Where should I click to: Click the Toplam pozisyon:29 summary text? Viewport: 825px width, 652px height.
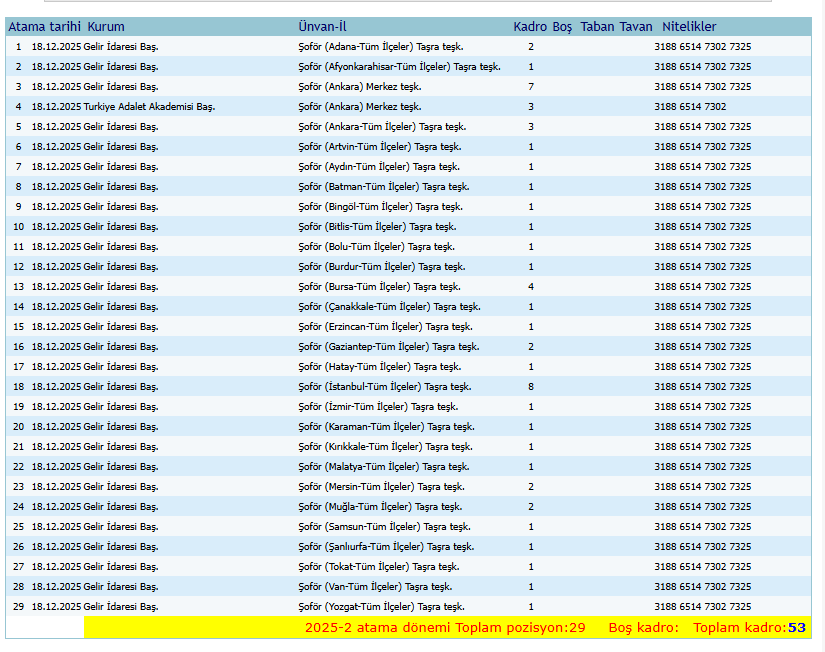[520, 628]
